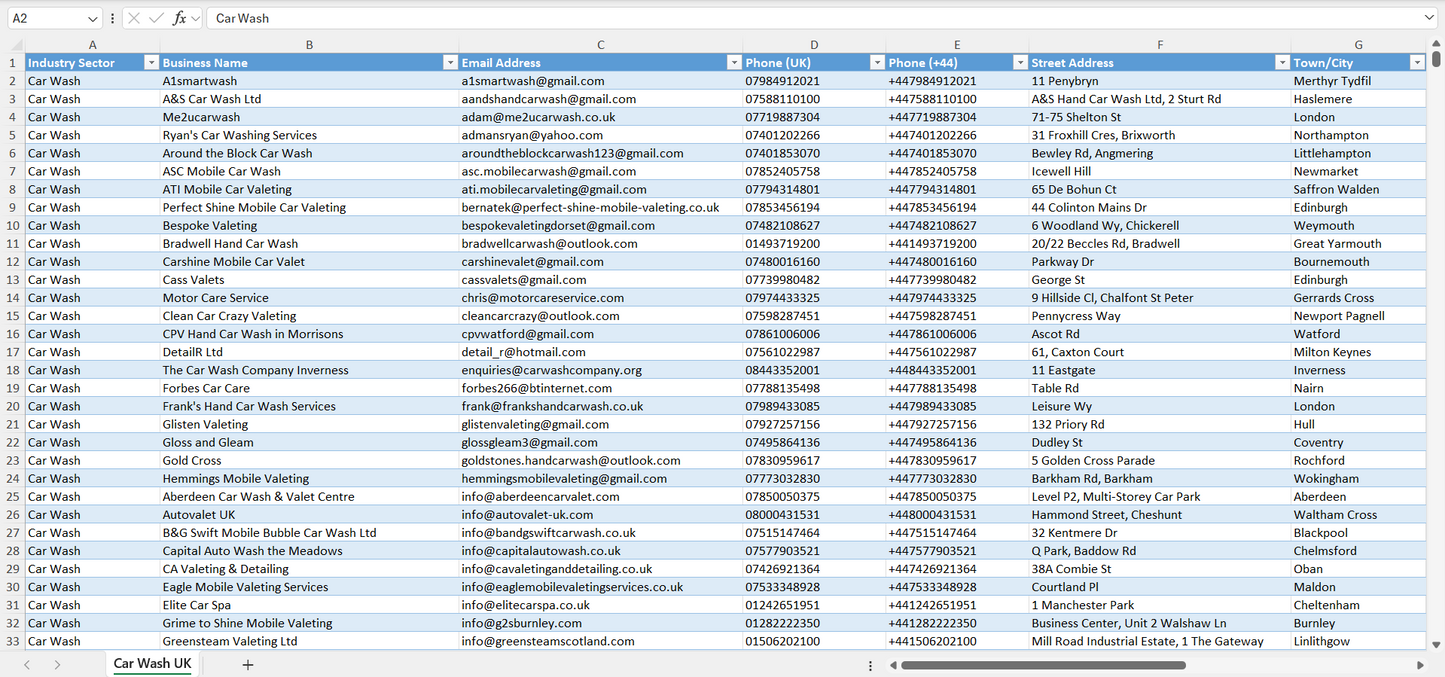Select the Forbes Car Care cell

[309, 388]
